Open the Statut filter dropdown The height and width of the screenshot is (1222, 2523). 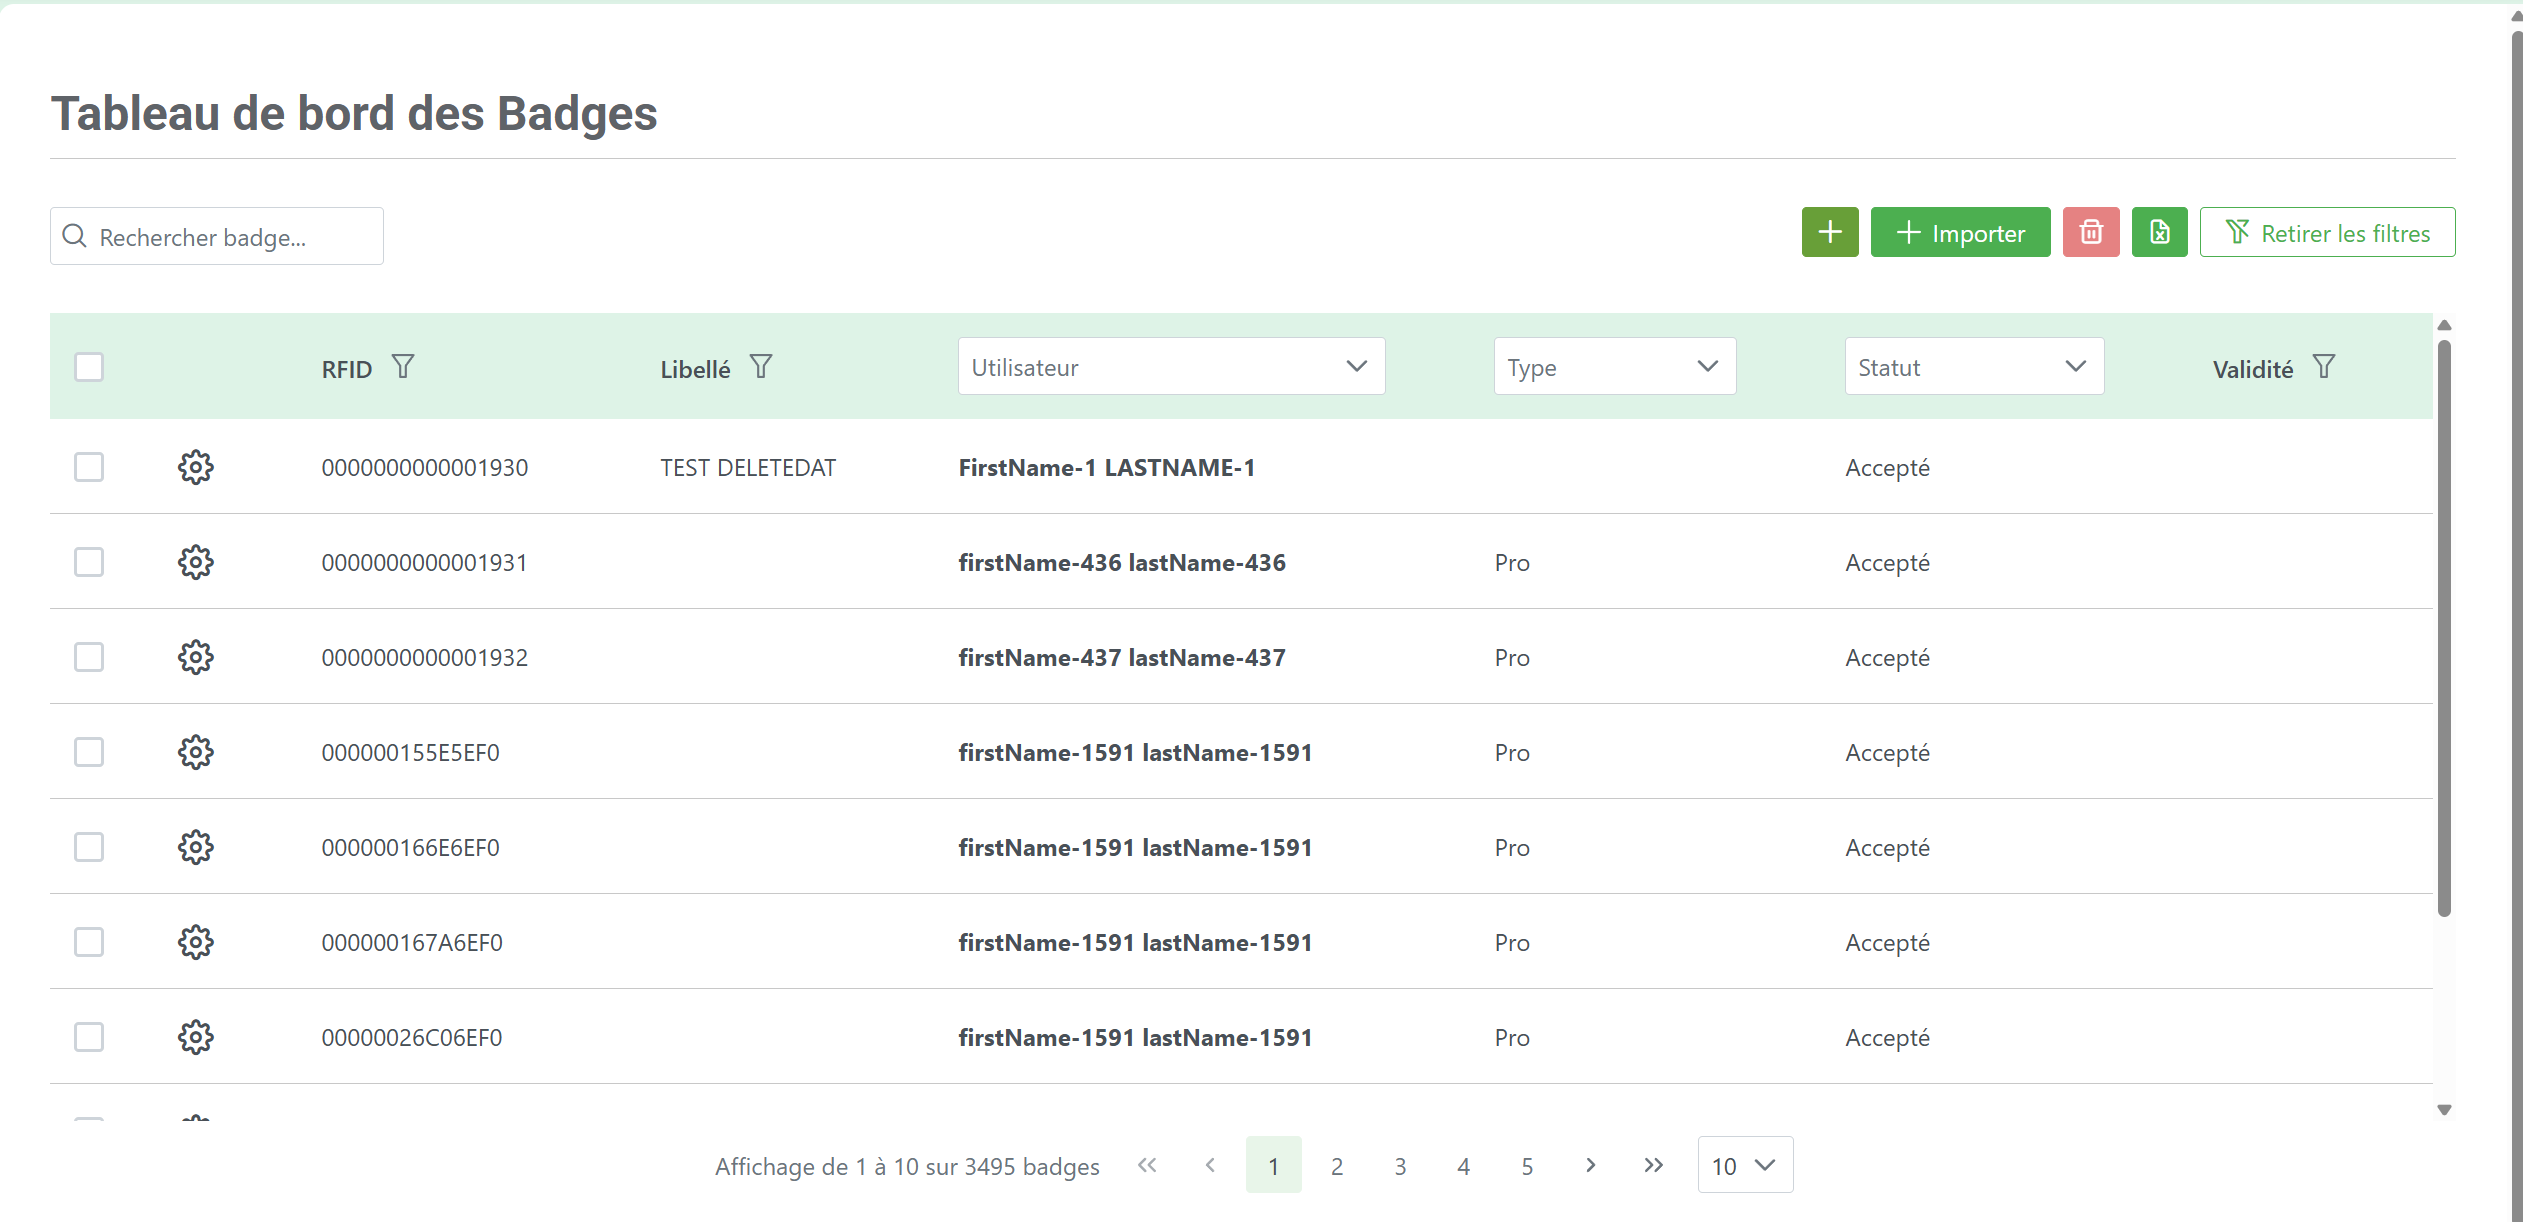click(x=1973, y=367)
